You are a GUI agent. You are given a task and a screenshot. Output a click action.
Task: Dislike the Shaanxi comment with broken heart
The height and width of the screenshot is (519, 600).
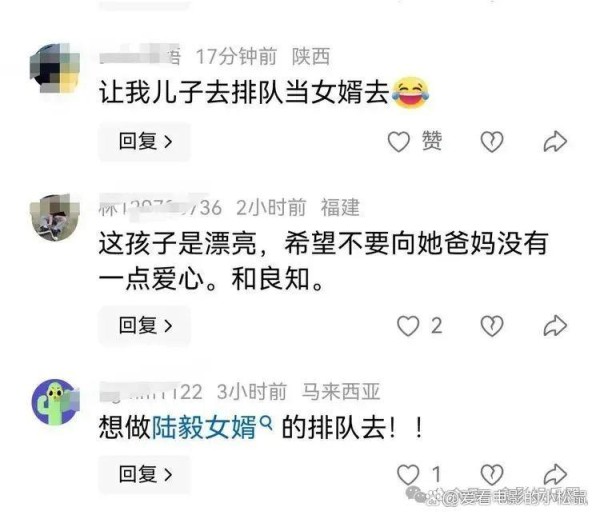(x=492, y=142)
